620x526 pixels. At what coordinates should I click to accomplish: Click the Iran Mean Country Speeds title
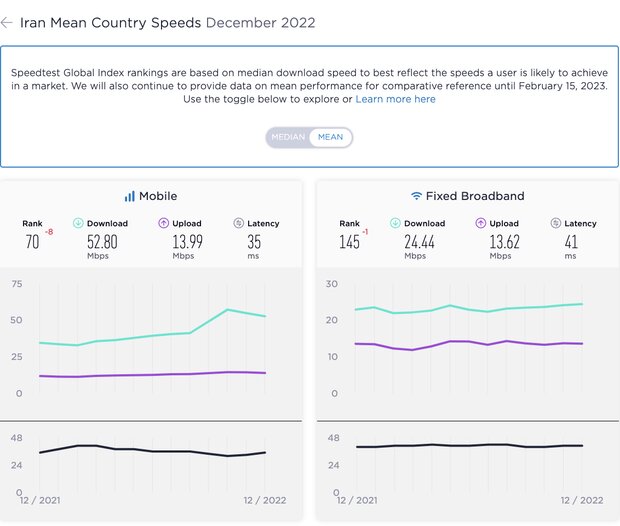pyautogui.click(x=110, y=22)
